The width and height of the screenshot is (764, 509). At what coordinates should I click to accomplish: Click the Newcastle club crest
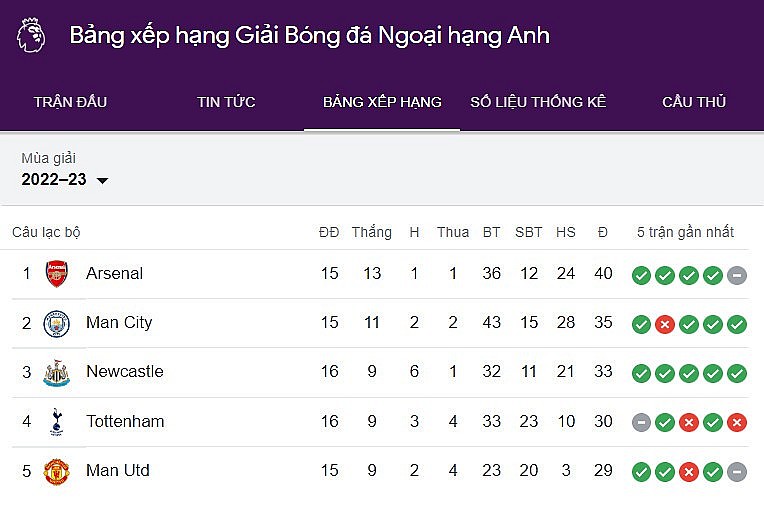pyautogui.click(x=57, y=372)
